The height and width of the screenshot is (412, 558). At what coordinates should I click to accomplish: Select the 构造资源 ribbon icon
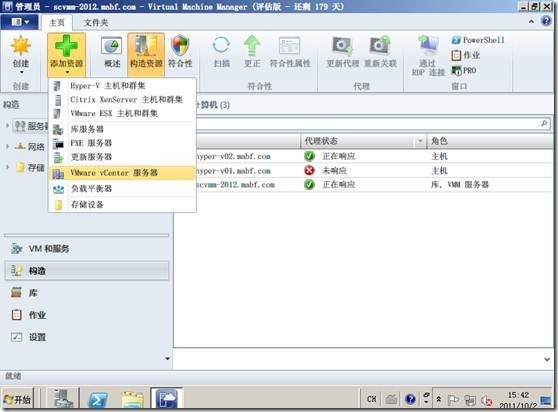pyautogui.click(x=146, y=46)
